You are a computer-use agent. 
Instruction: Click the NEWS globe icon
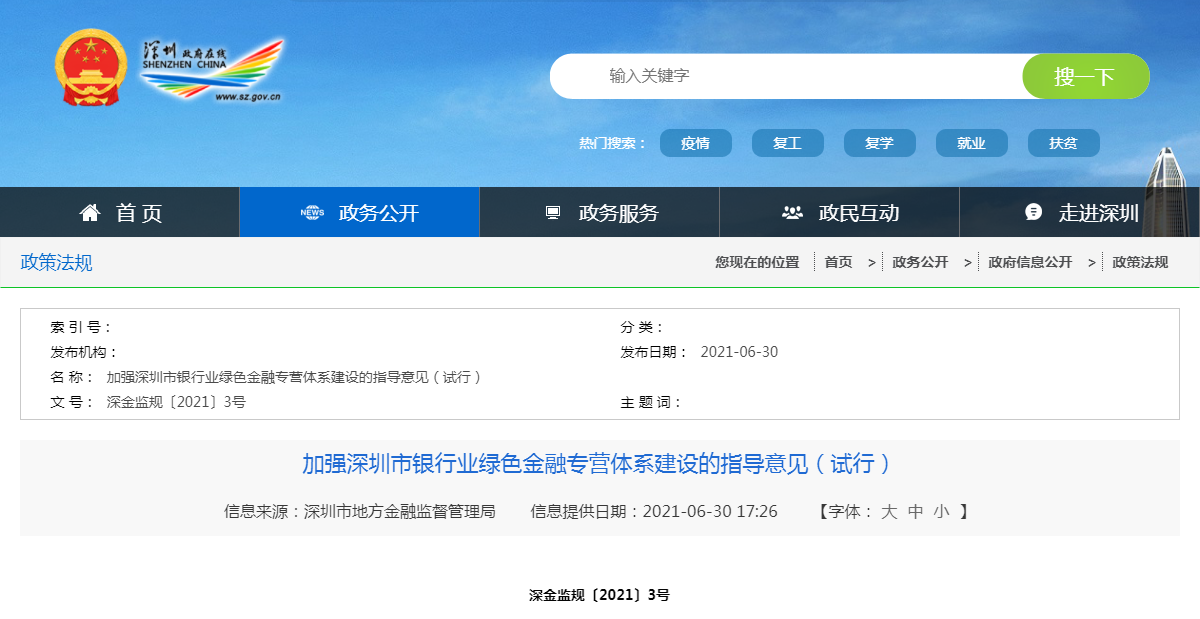tap(312, 213)
